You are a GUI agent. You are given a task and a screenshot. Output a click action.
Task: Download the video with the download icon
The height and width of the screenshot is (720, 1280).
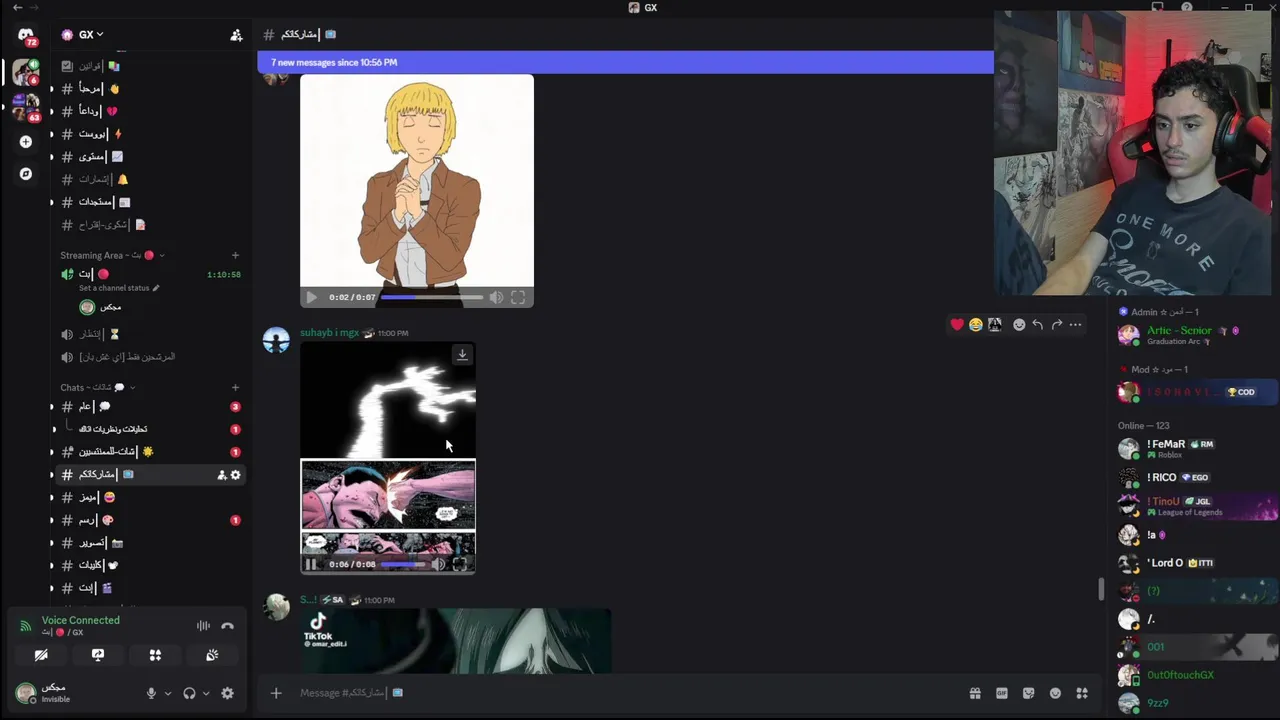462,355
